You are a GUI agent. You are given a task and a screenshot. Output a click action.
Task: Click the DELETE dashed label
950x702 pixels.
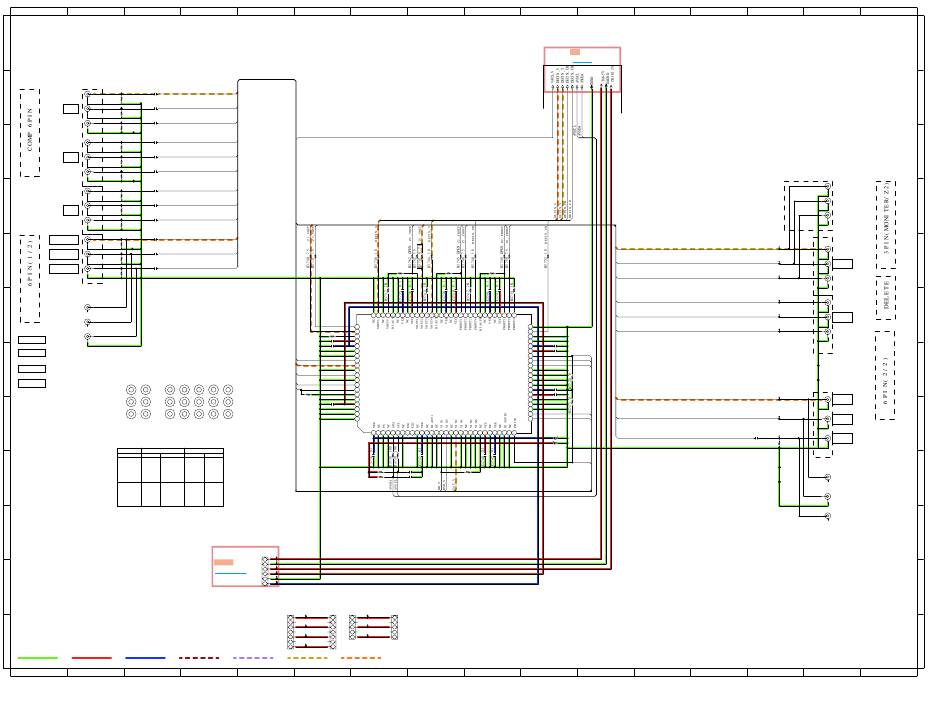click(x=886, y=298)
